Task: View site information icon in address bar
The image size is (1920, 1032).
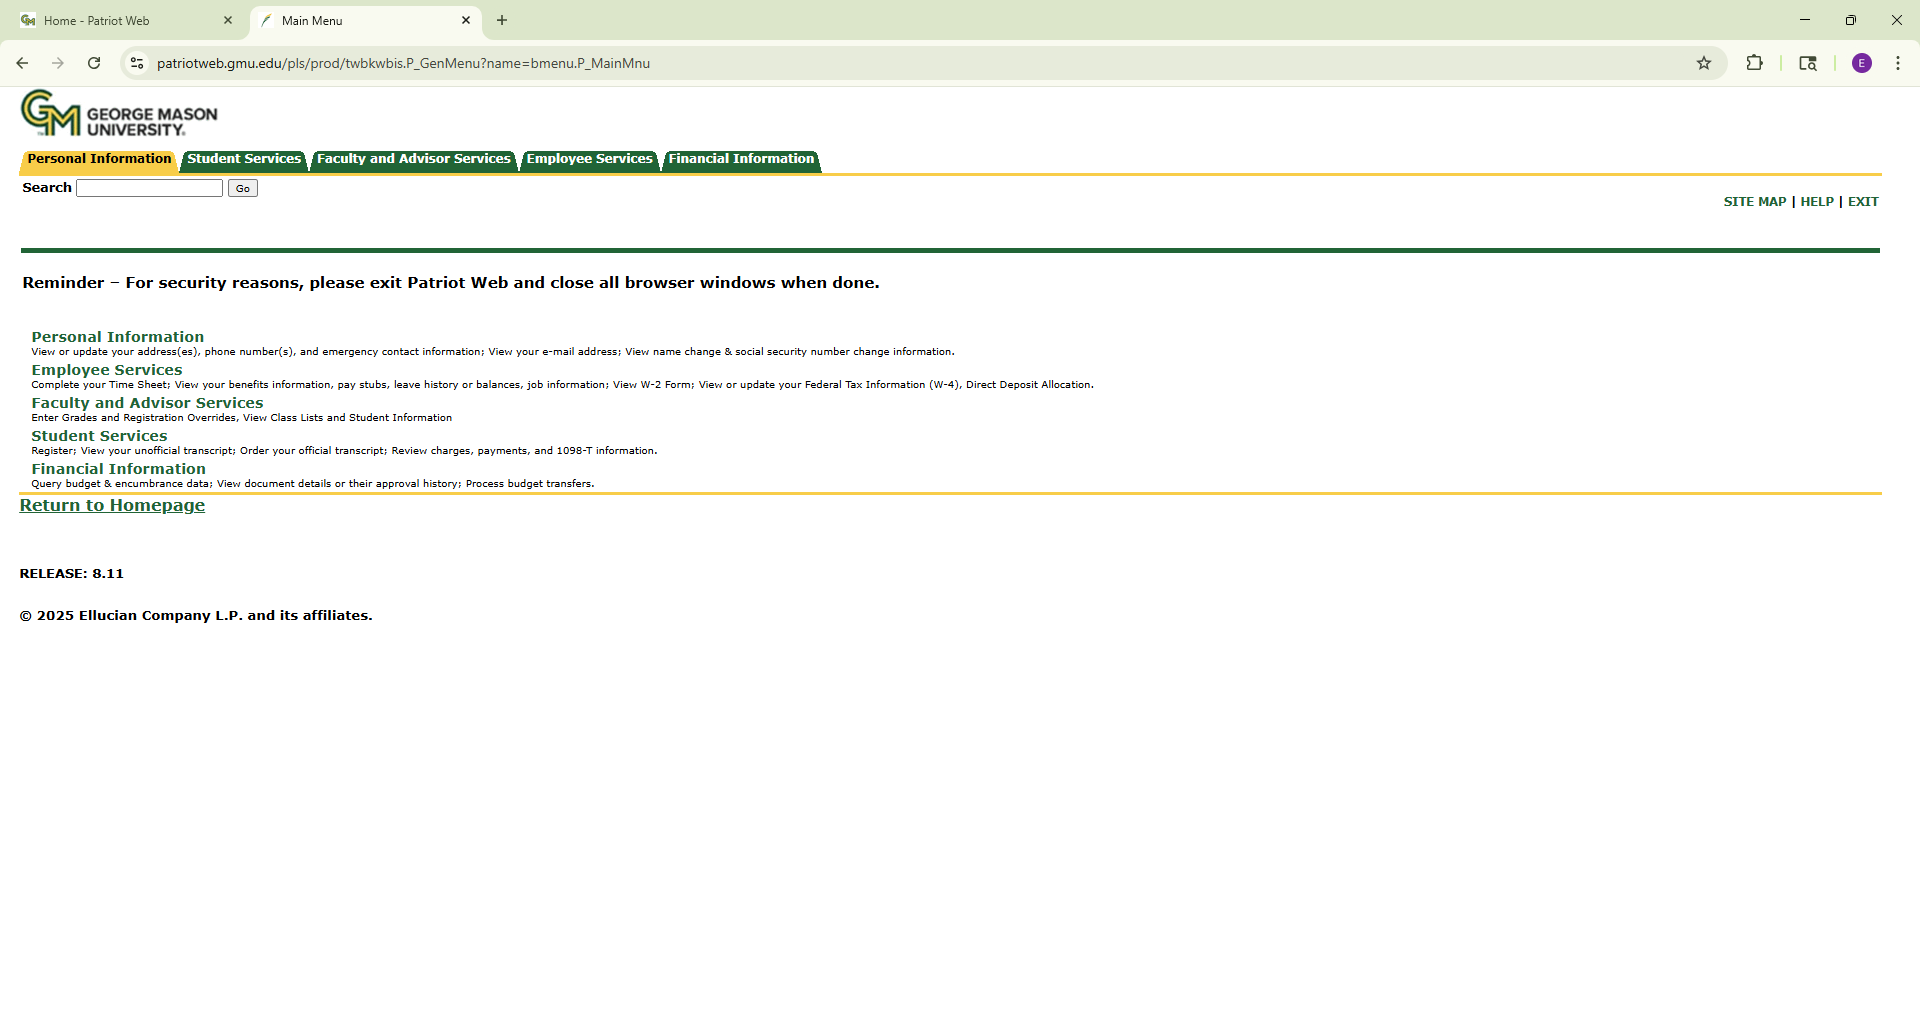Action: pyautogui.click(x=136, y=62)
